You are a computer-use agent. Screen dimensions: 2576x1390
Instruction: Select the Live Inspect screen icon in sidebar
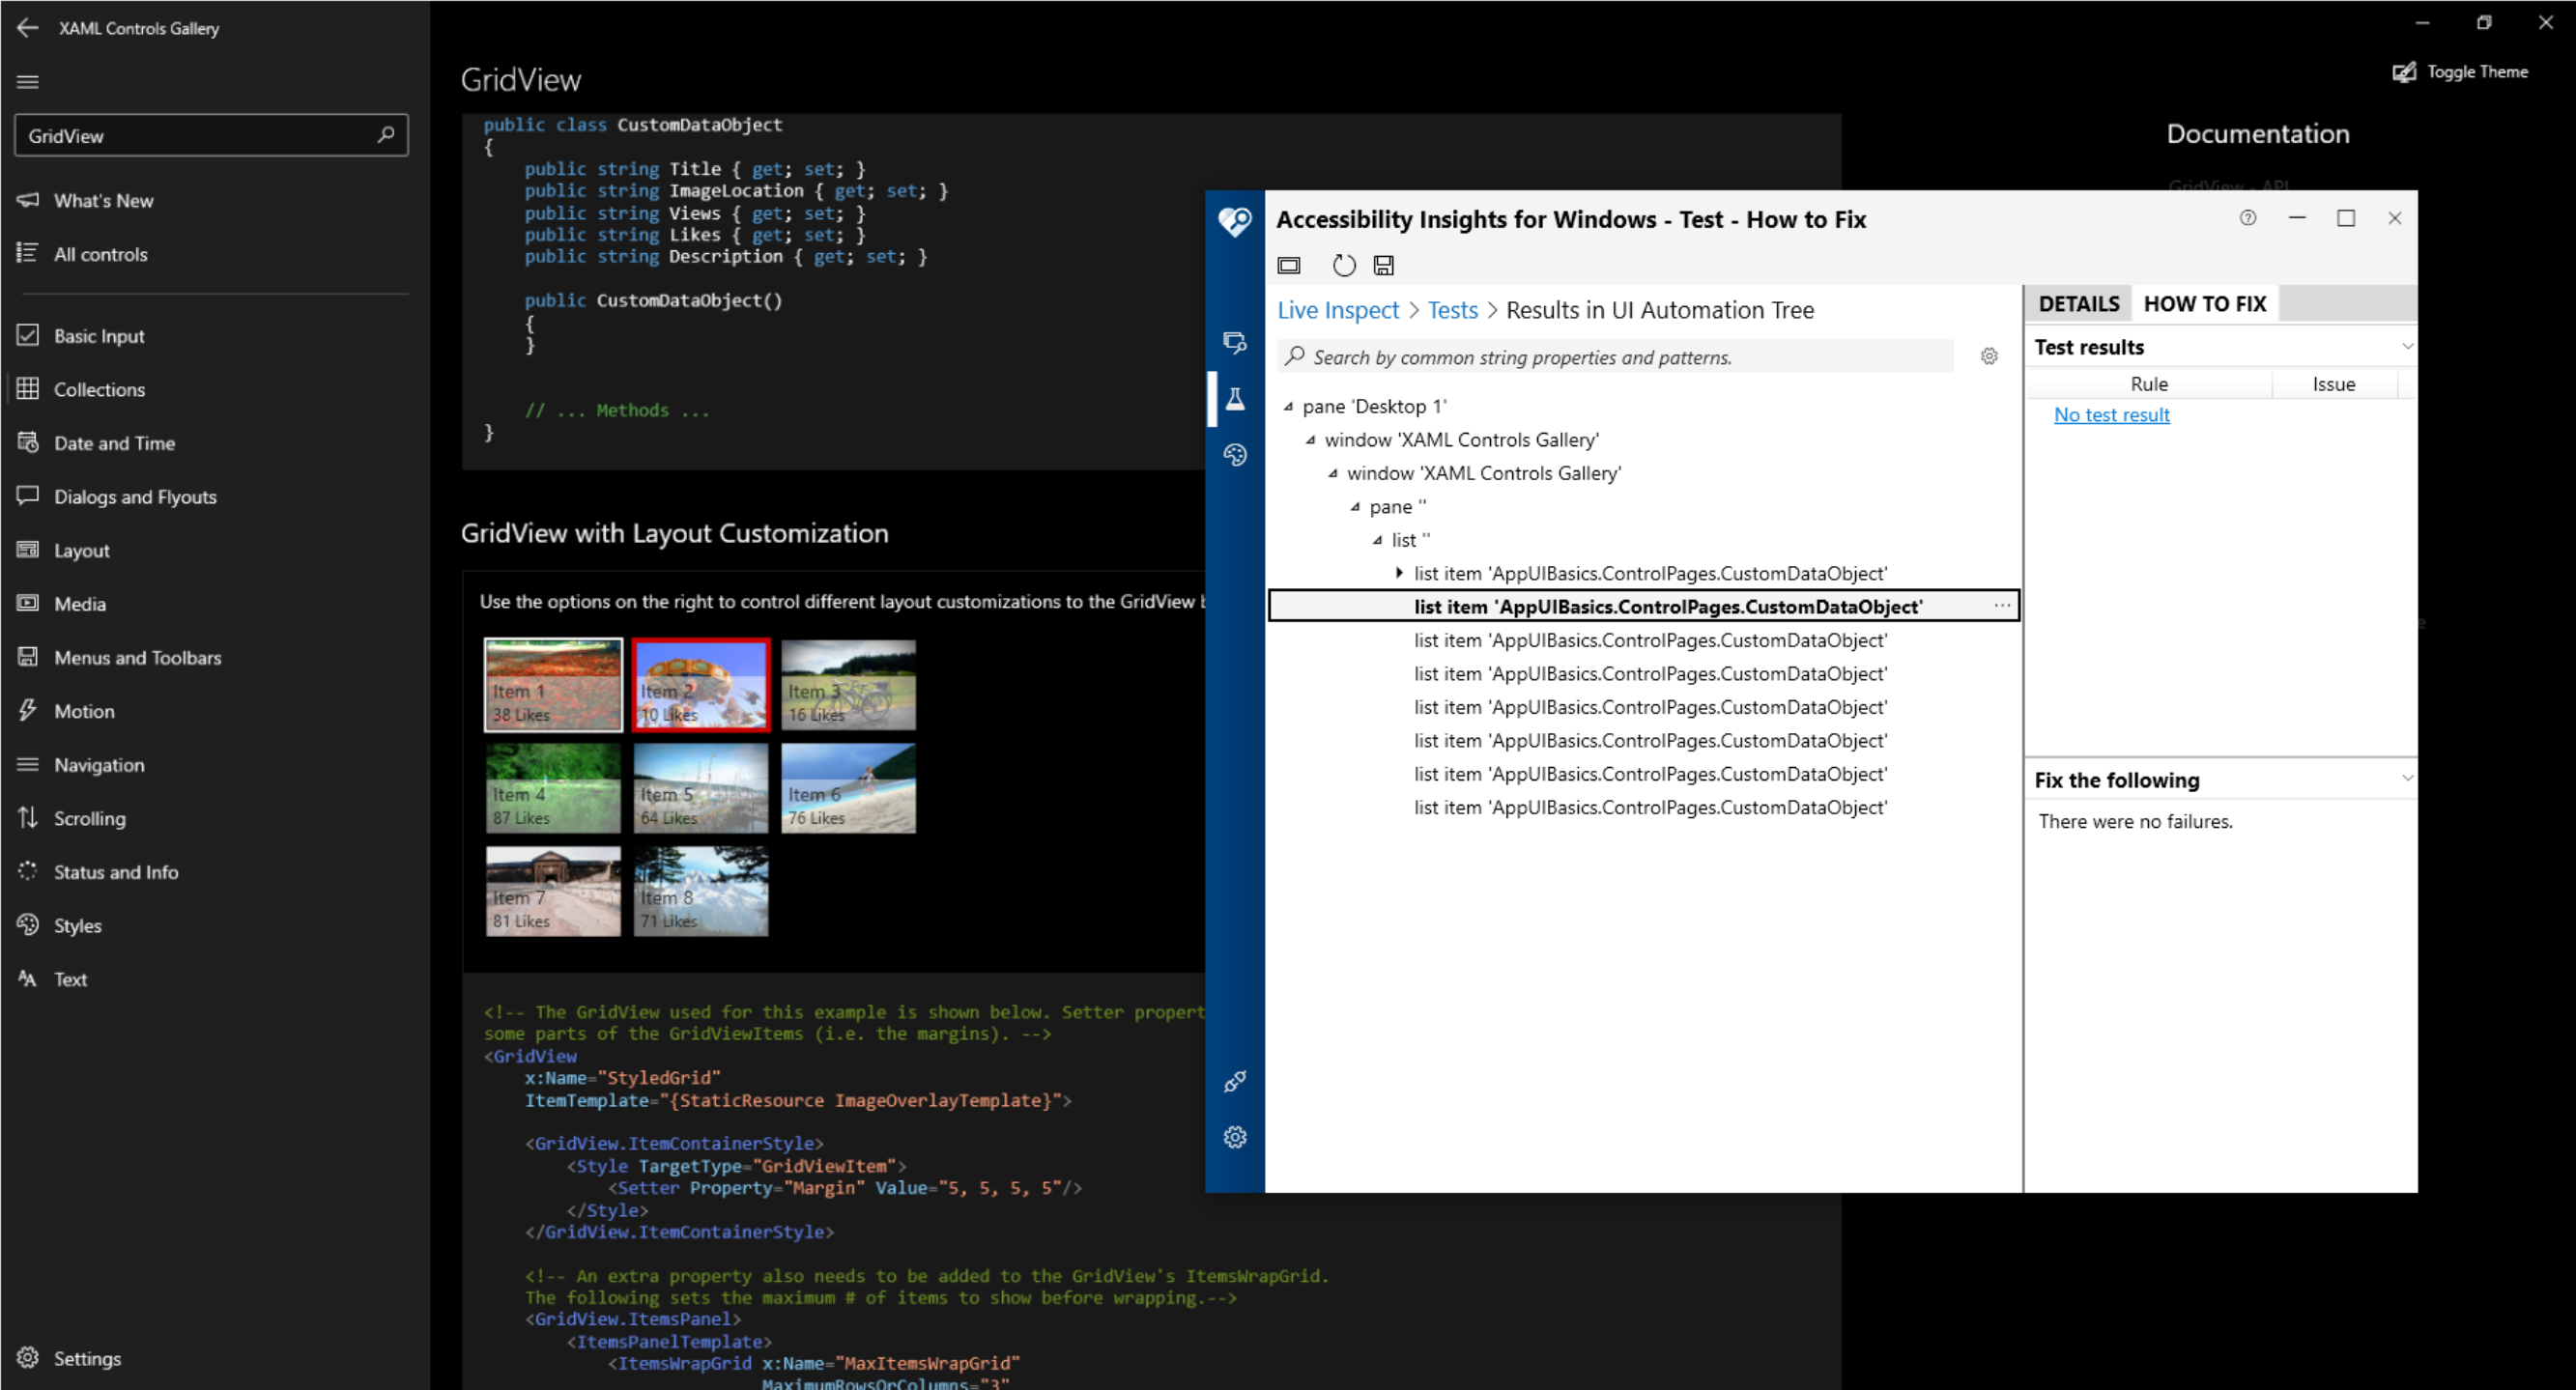click(x=1235, y=342)
